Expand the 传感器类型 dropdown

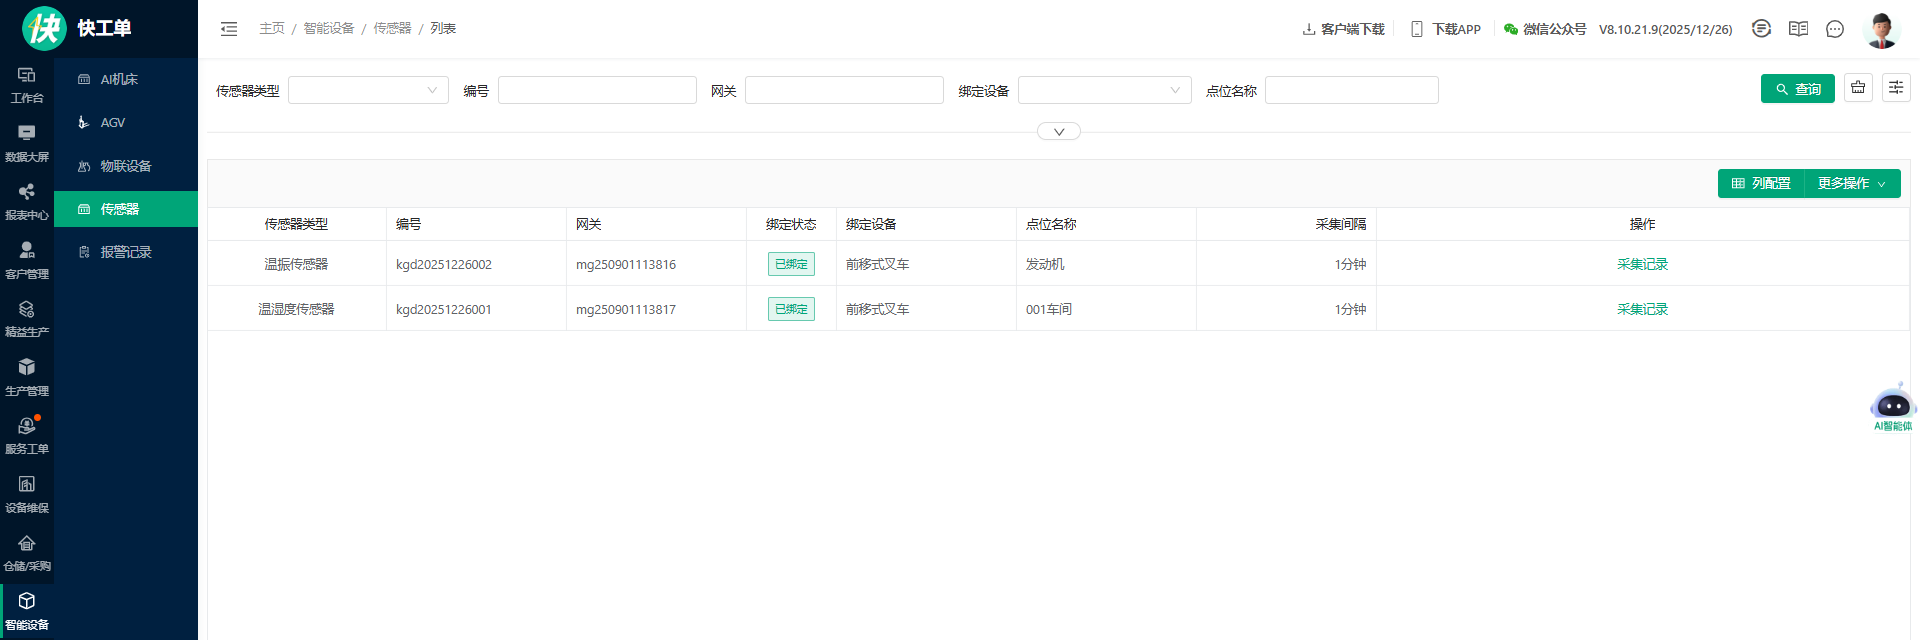[368, 90]
